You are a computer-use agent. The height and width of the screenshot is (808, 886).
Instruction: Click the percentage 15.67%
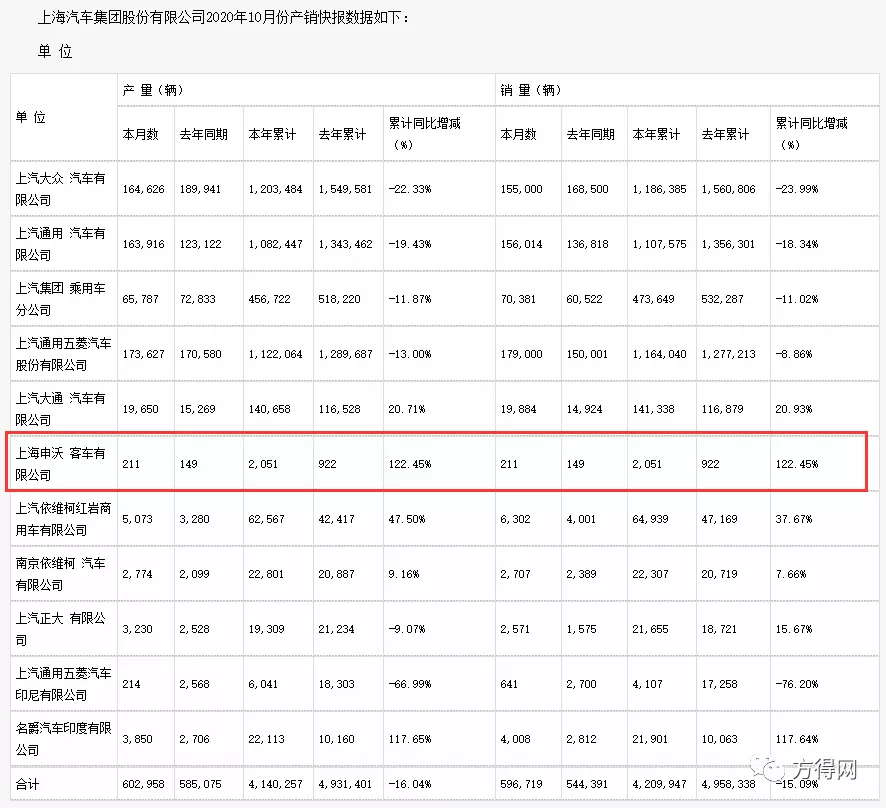pyautogui.click(x=794, y=628)
